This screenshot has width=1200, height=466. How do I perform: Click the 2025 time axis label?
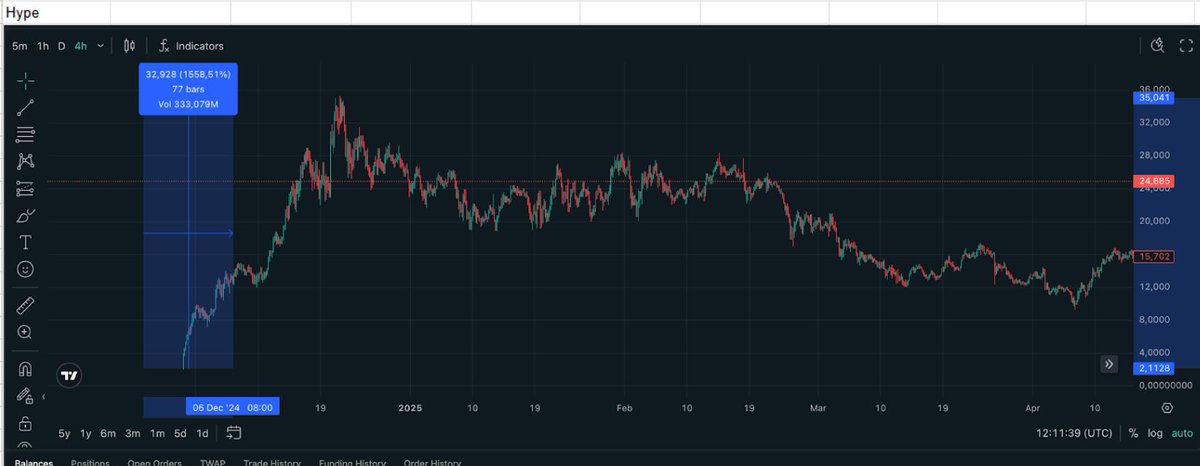411,408
